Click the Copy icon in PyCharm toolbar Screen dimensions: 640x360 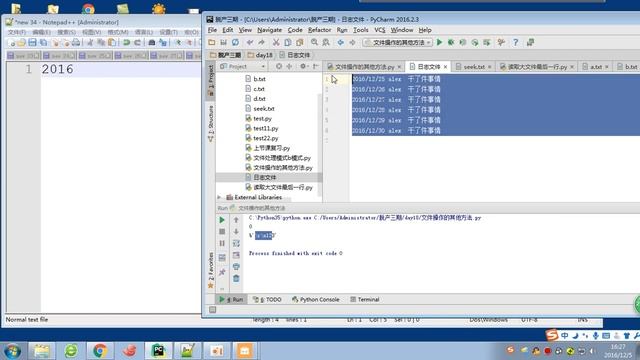tap(288, 42)
